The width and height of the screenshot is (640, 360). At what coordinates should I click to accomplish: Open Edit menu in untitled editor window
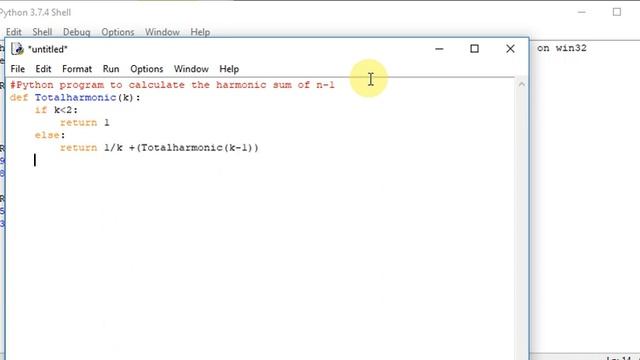point(43,69)
